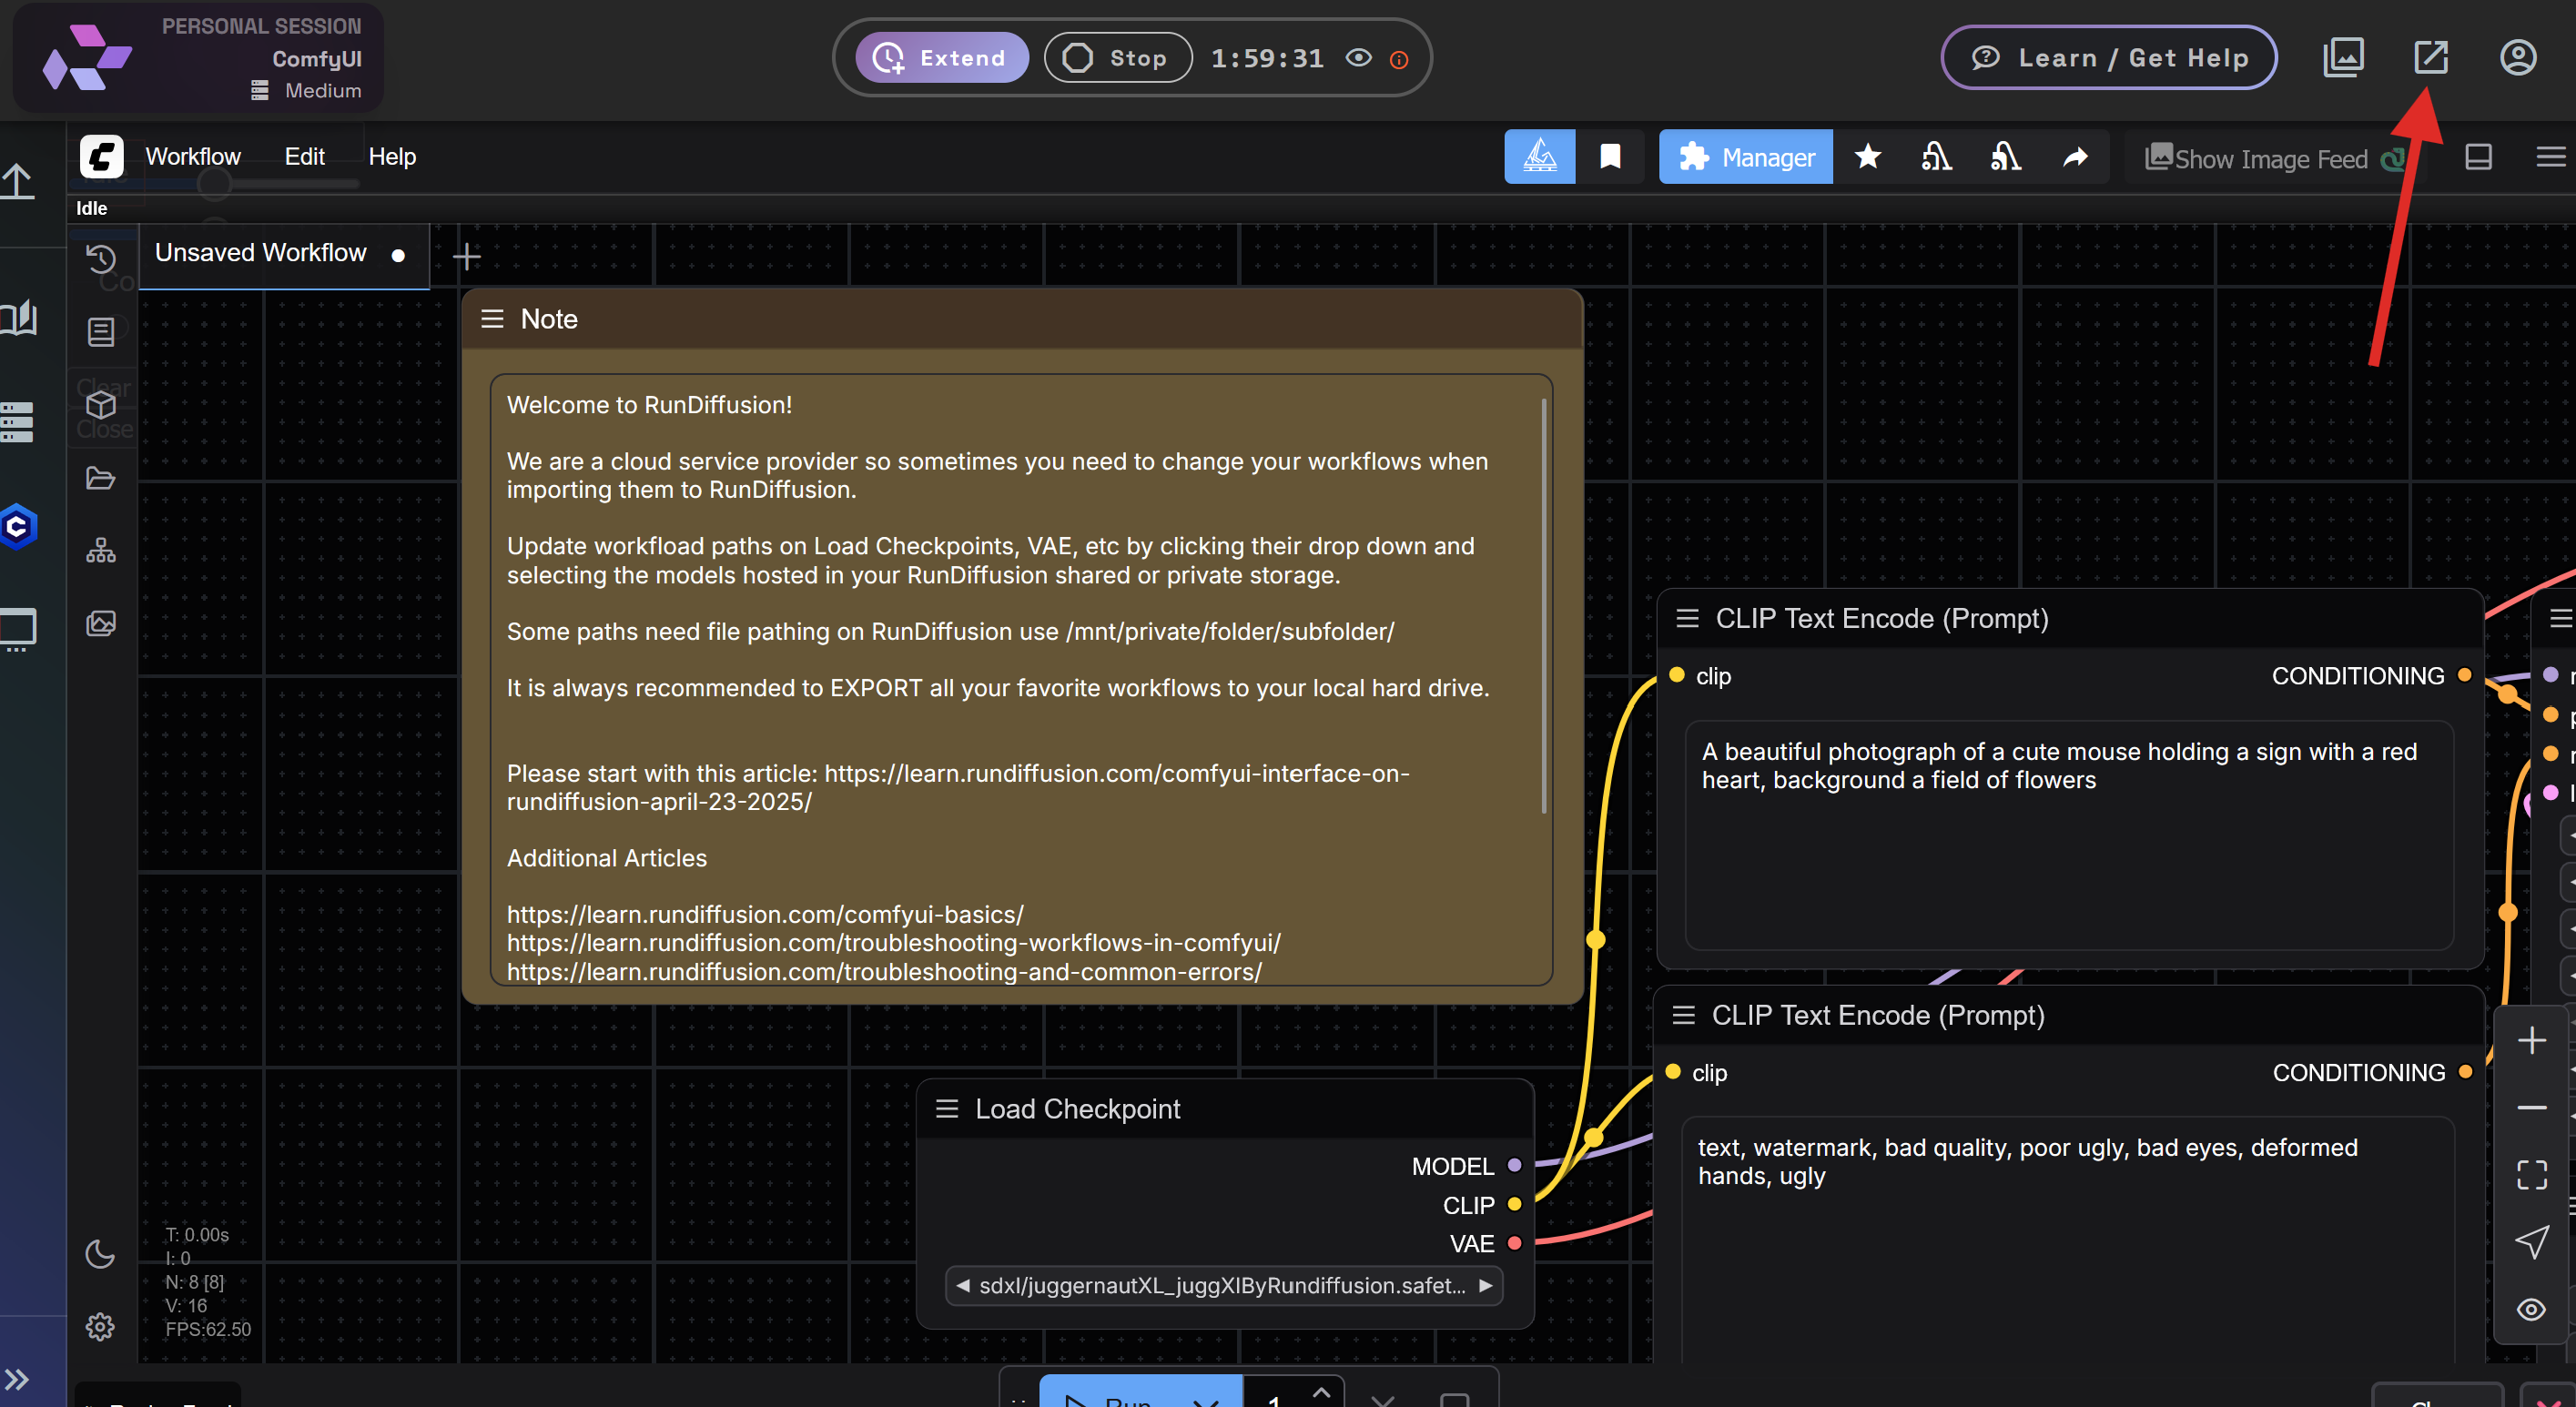Expand the batch count stepper arrow near Run

(1320, 1393)
